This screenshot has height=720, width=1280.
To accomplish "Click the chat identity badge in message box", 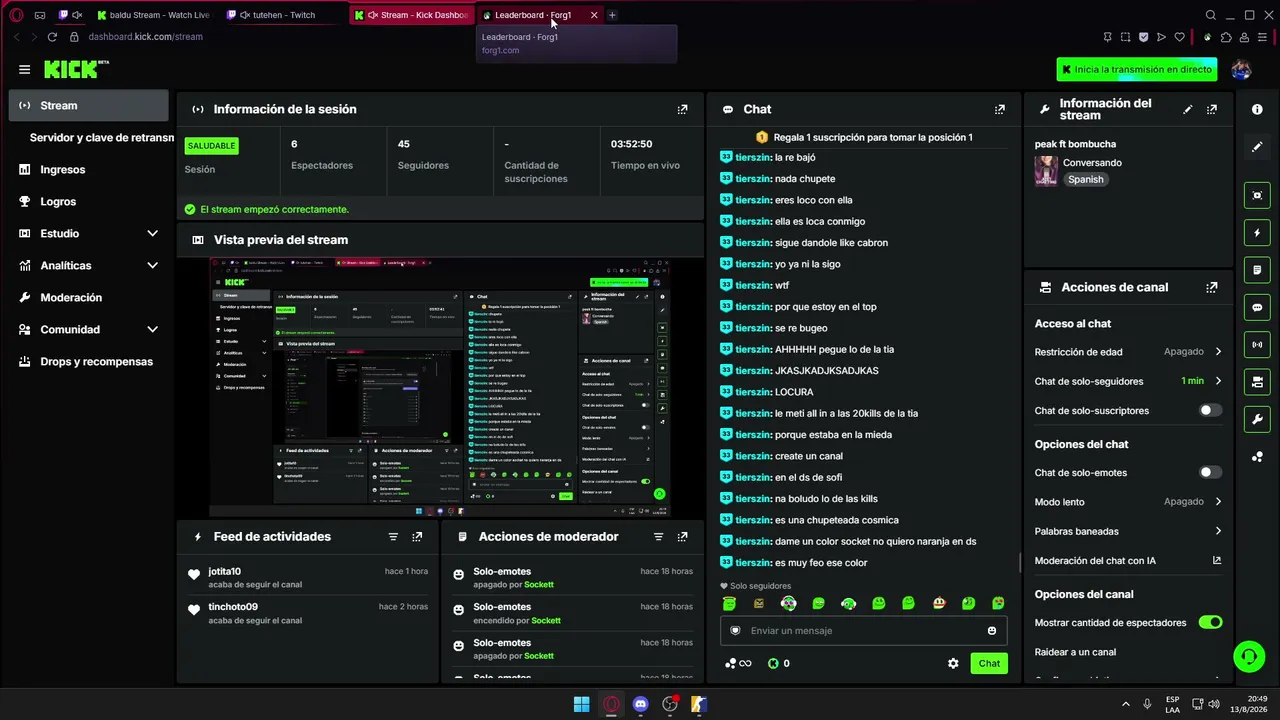I will (735, 631).
